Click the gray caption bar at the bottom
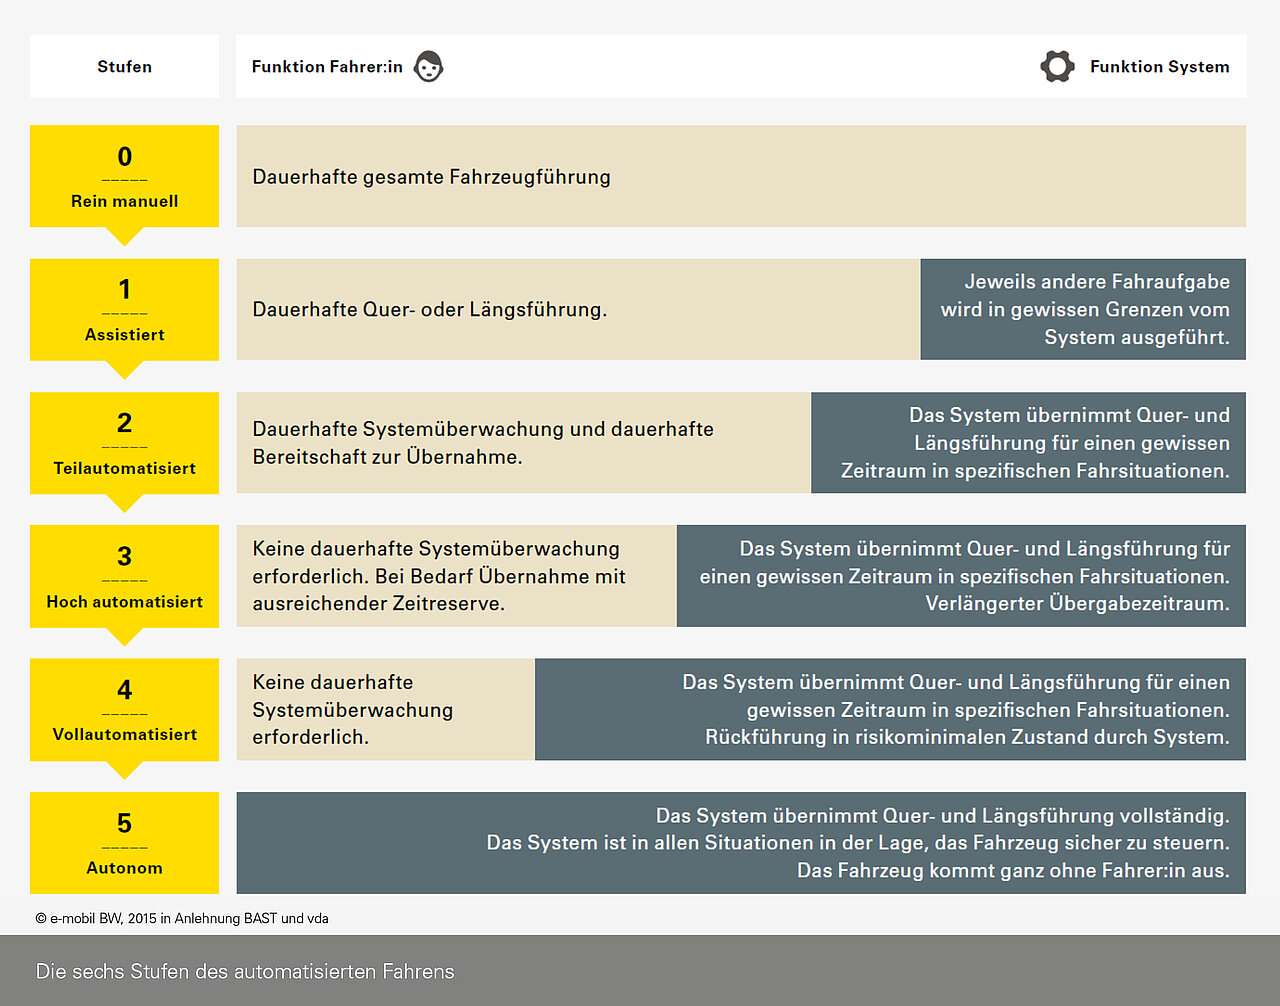This screenshot has height=1006, width=1280. coord(640,971)
